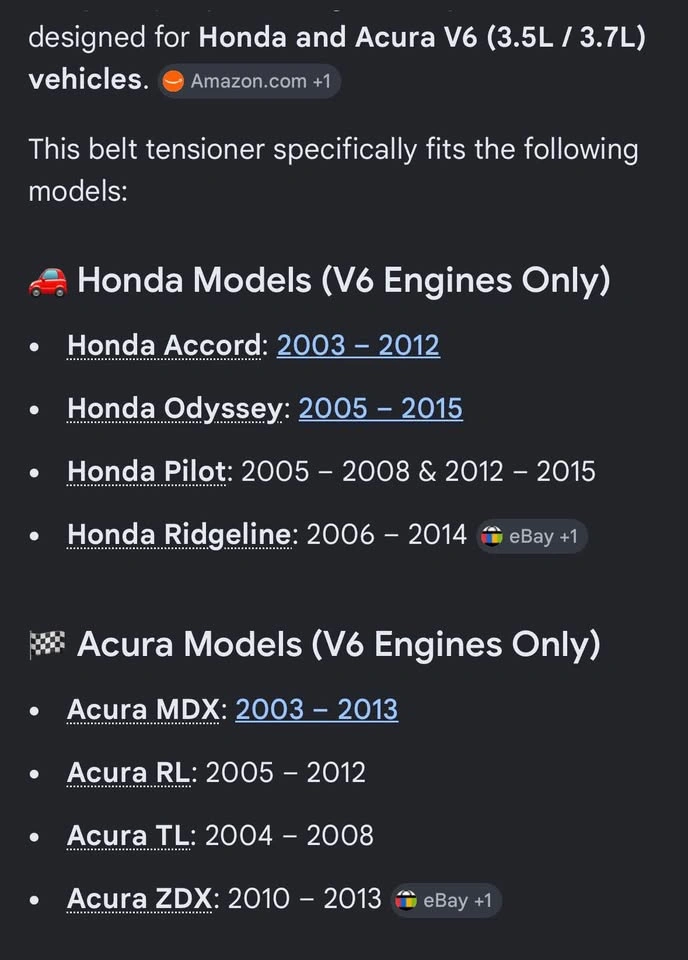688x960 pixels.
Task: Select the underlined Acura ZDX term
Action: (140, 899)
